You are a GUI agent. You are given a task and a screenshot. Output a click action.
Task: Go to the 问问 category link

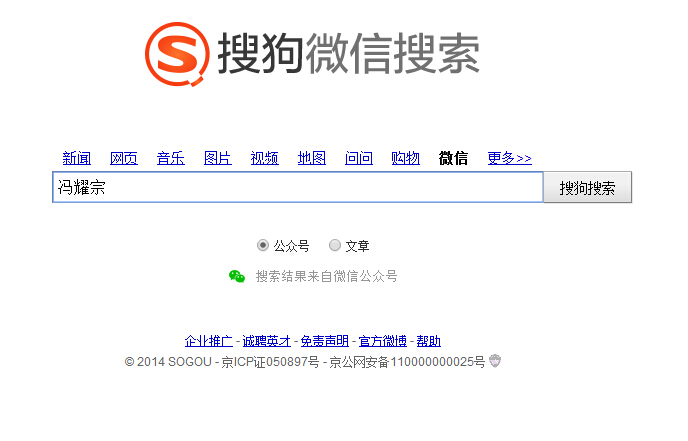pyautogui.click(x=358, y=158)
